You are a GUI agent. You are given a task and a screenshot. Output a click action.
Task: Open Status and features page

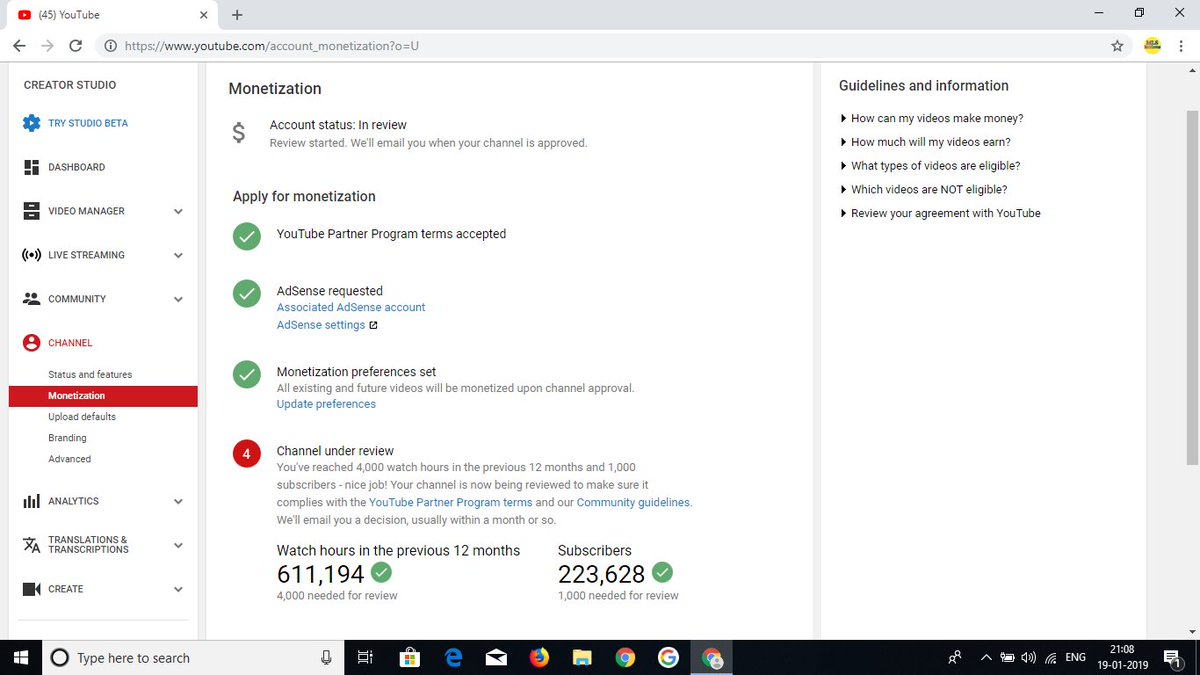coord(90,374)
